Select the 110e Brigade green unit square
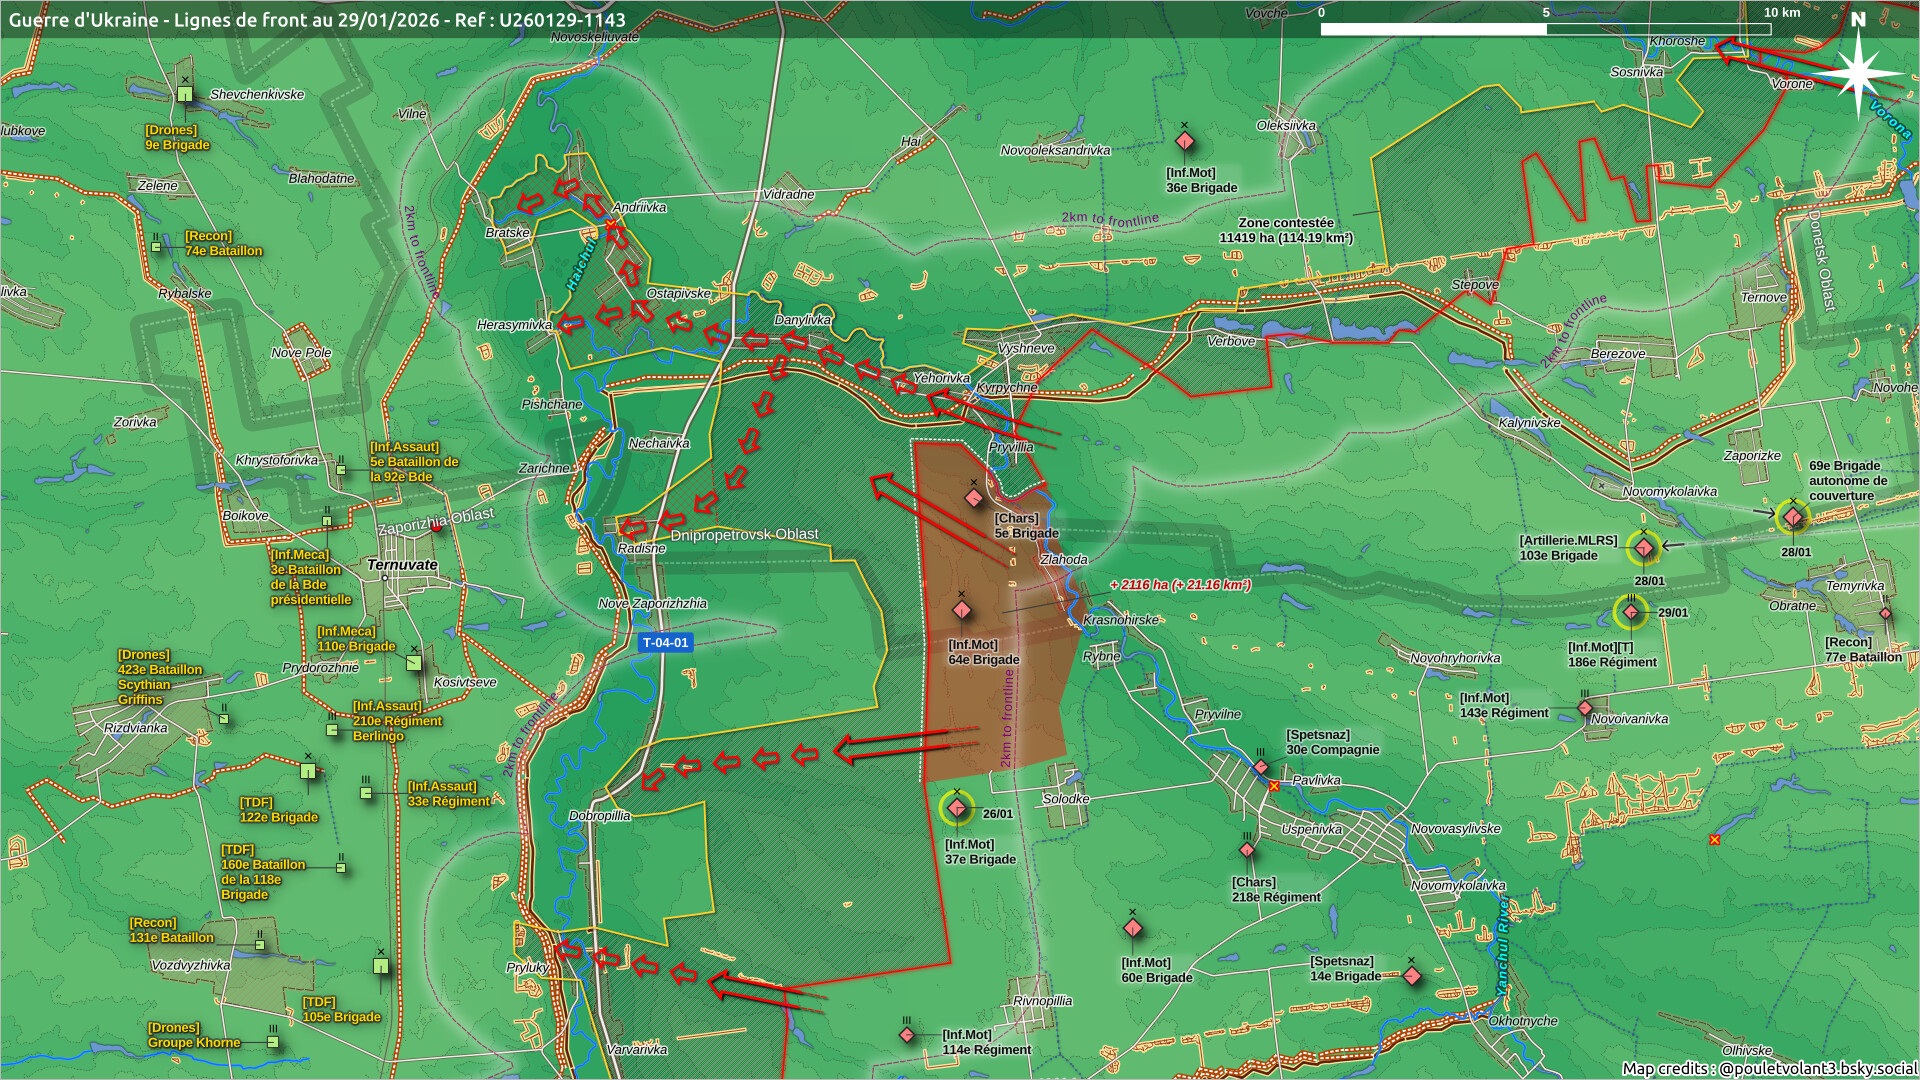 pos(414,662)
